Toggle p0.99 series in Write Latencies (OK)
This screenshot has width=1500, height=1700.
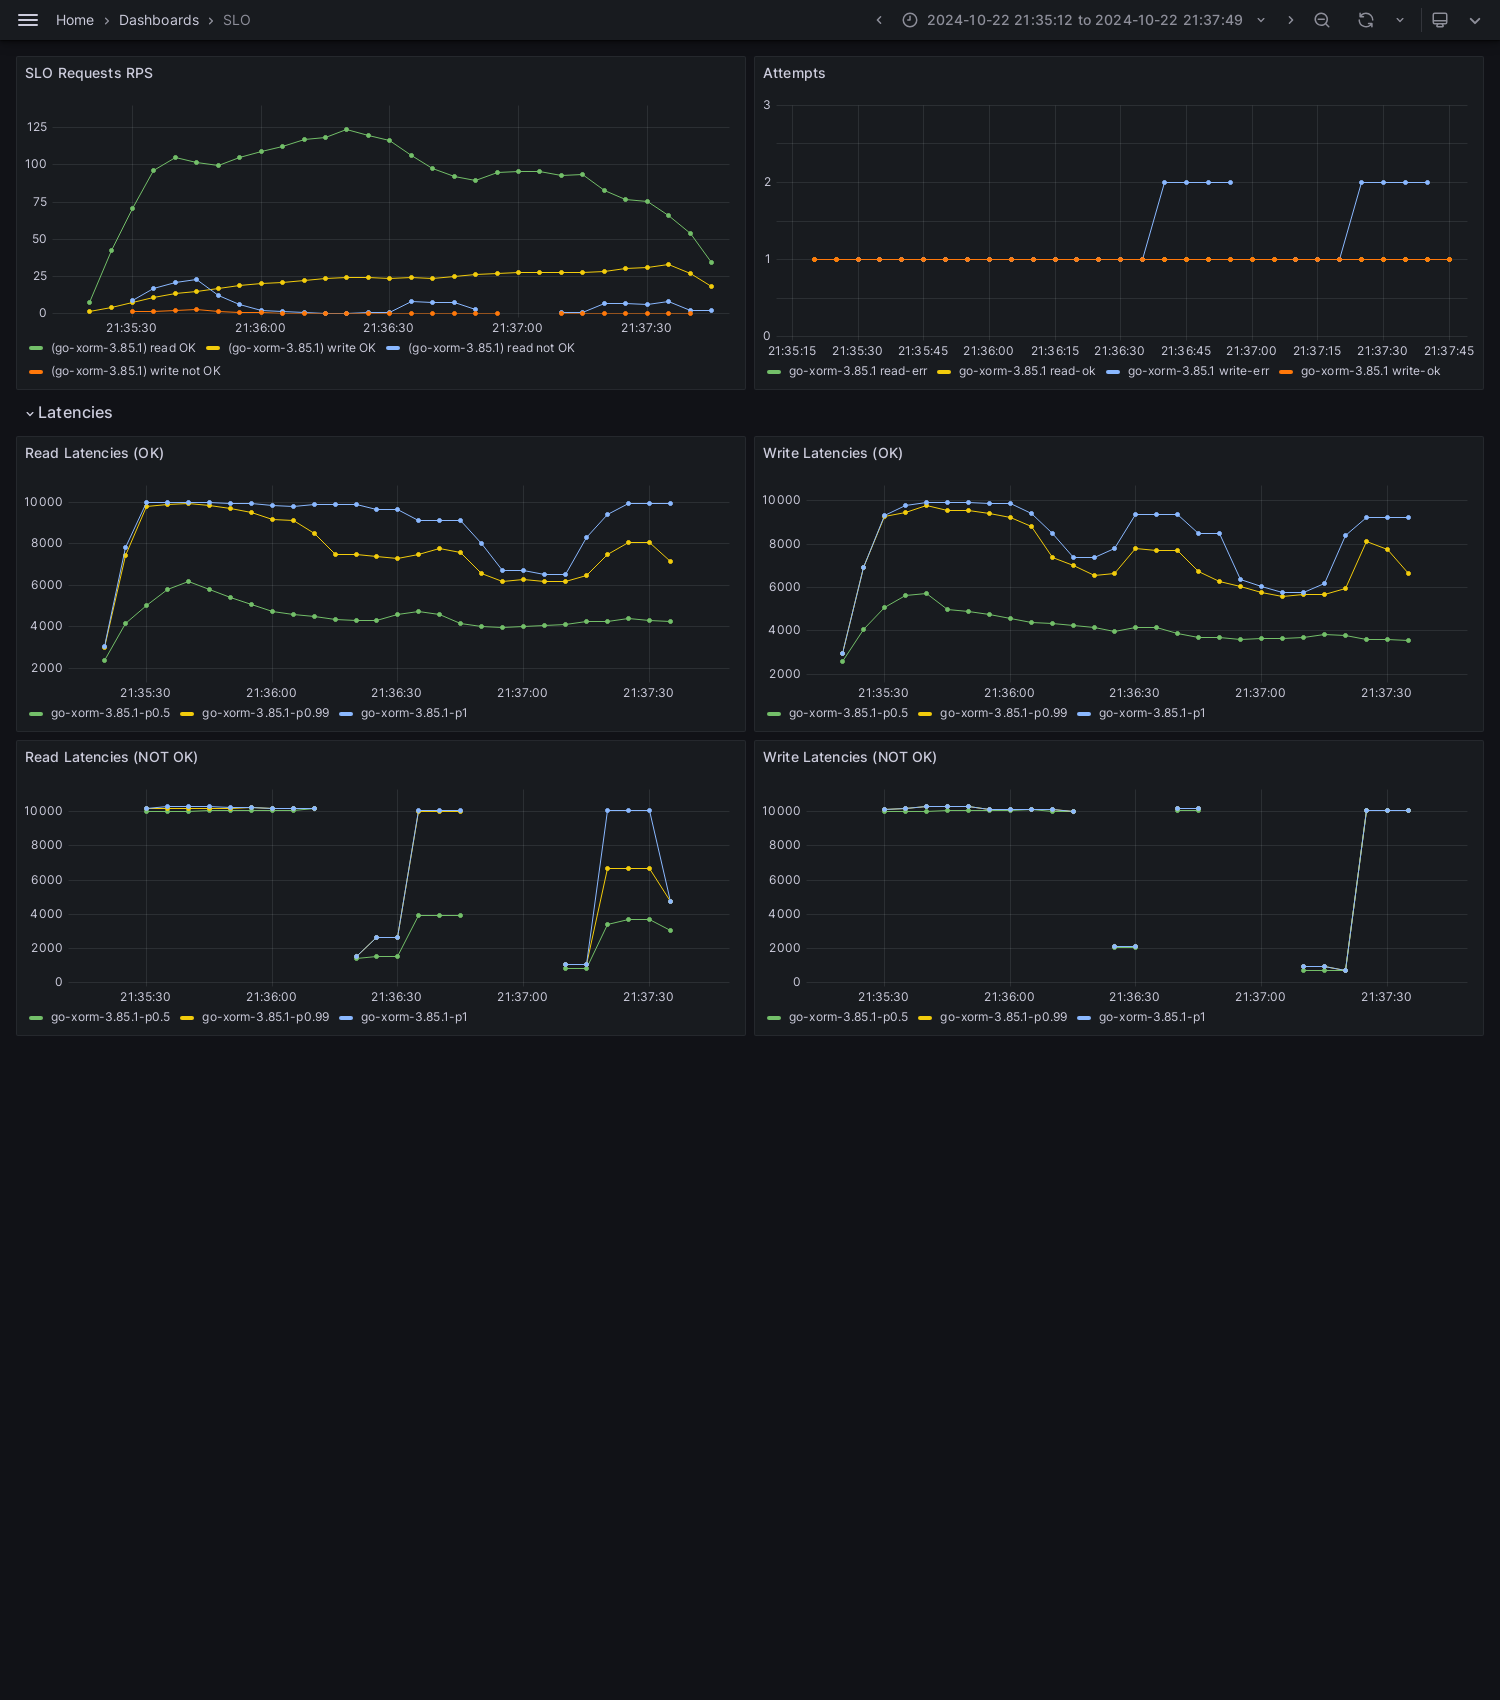point(1003,713)
